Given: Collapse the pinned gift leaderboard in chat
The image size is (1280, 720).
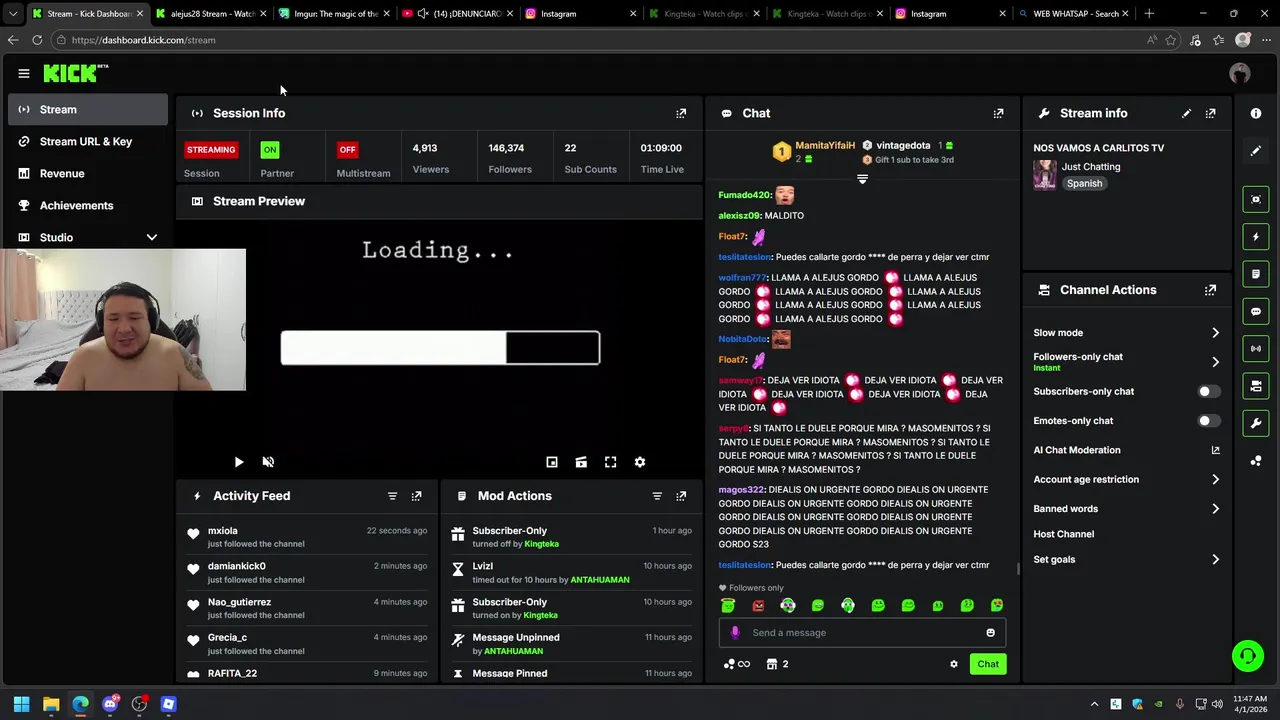Looking at the screenshot, I should click(x=862, y=179).
